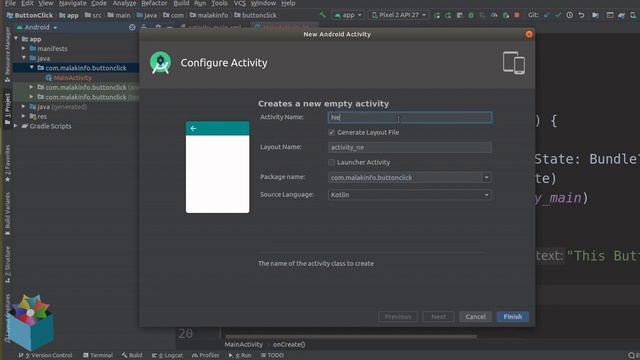Toggle the 1: Project side tab
The image size is (640, 360).
coord(7,108)
